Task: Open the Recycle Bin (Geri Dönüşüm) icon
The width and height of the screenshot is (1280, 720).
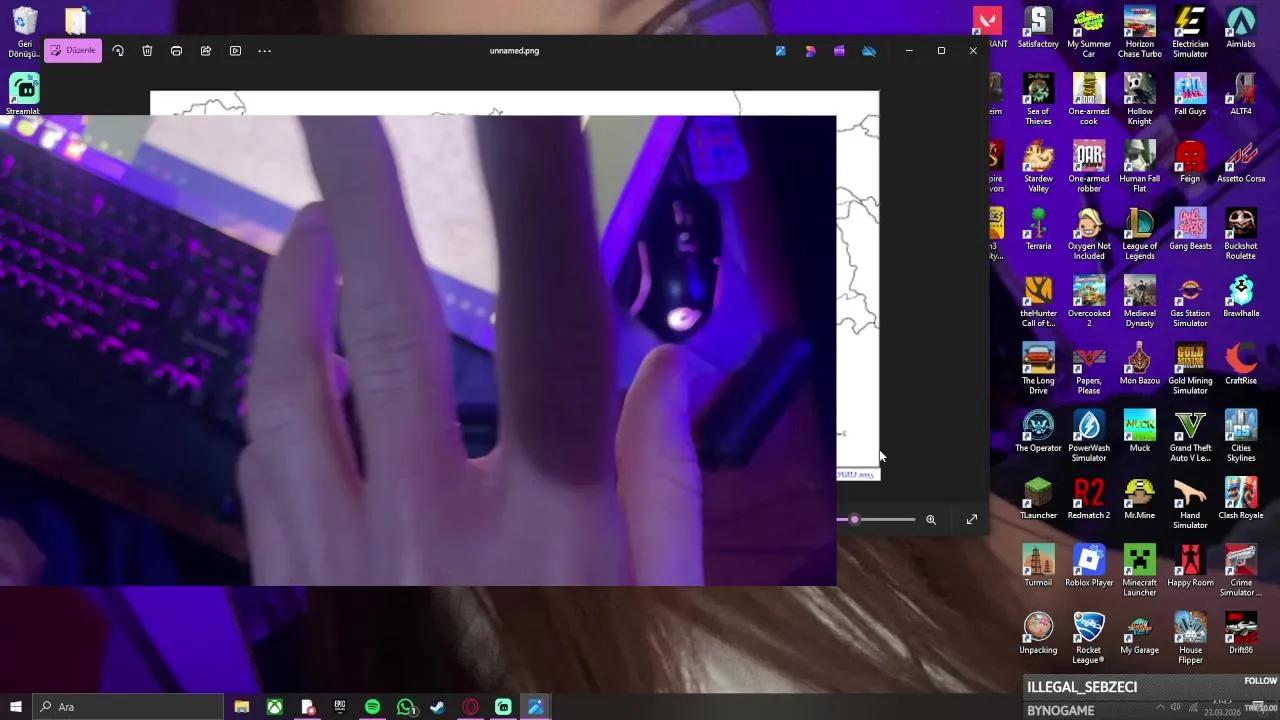Action: [x=25, y=32]
